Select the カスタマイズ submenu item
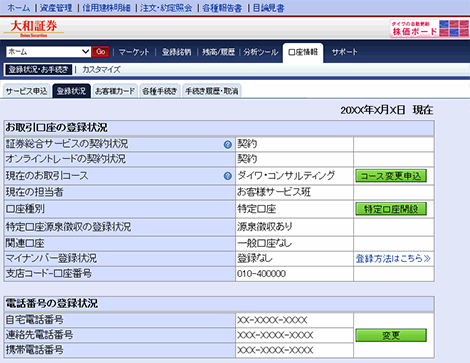470x363 pixels. [101, 69]
